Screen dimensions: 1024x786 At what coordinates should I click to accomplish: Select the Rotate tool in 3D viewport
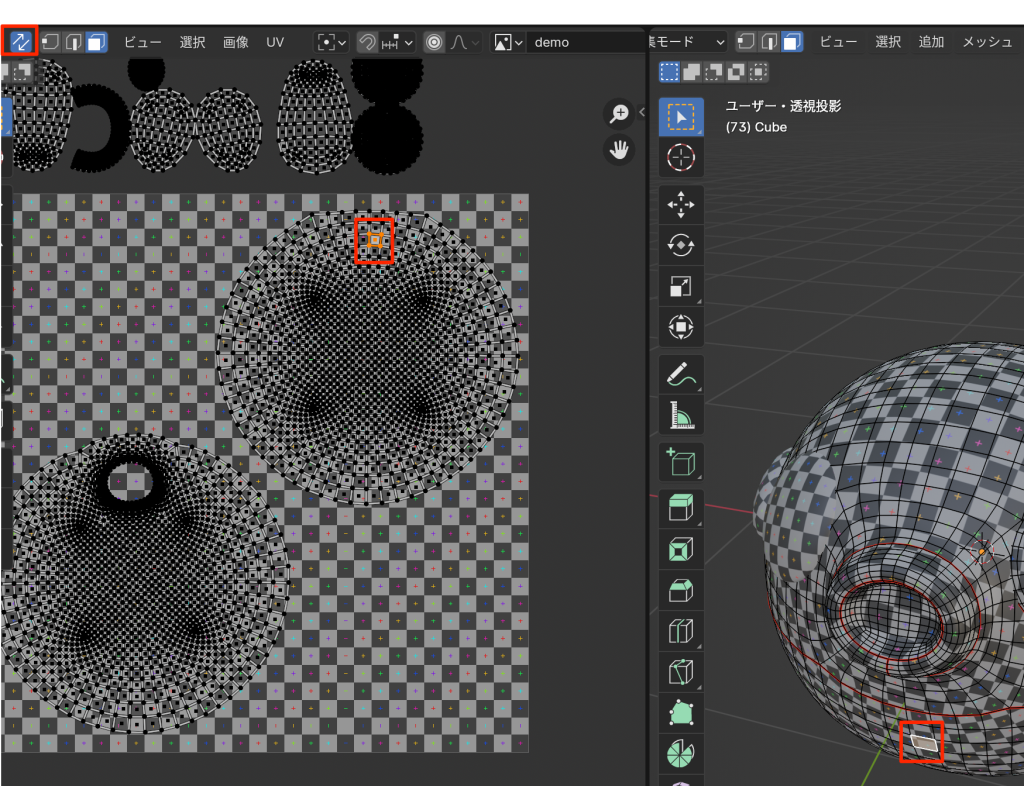click(681, 245)
